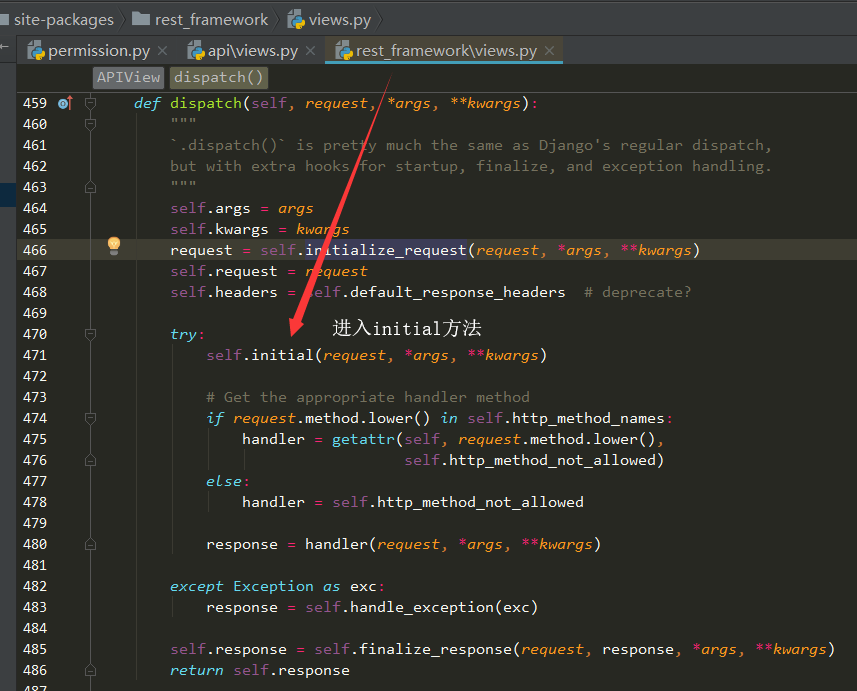Switch to the permission.py tab
Image resolution: width=857 pixels, height=691 pixels.
click(98, 51)
